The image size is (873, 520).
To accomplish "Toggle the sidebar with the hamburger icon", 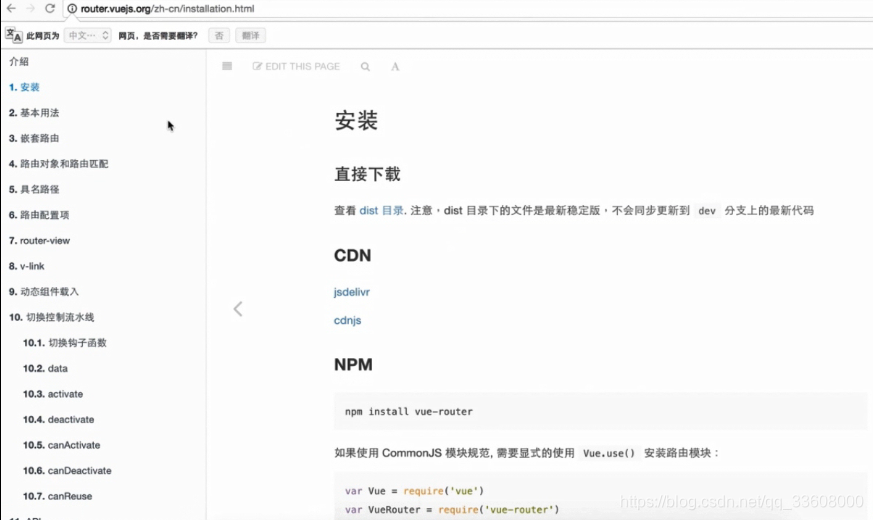I will (x=227, y=66).
